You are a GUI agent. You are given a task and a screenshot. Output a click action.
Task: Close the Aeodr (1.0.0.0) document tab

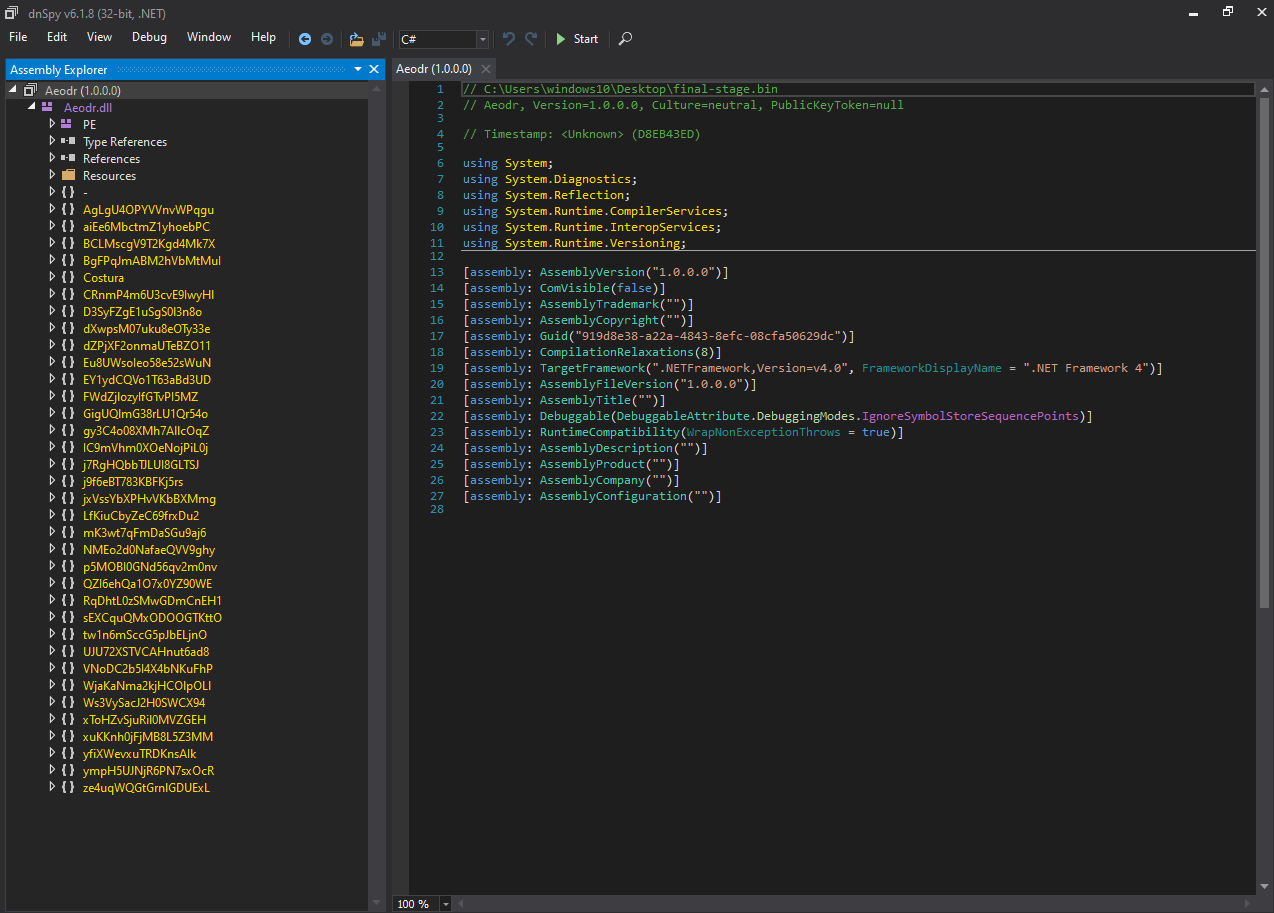click(x=485, y=69)
